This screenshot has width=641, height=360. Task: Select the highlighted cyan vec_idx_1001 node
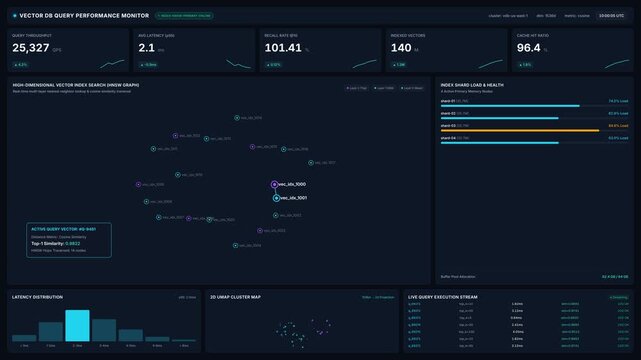[276, 198]
